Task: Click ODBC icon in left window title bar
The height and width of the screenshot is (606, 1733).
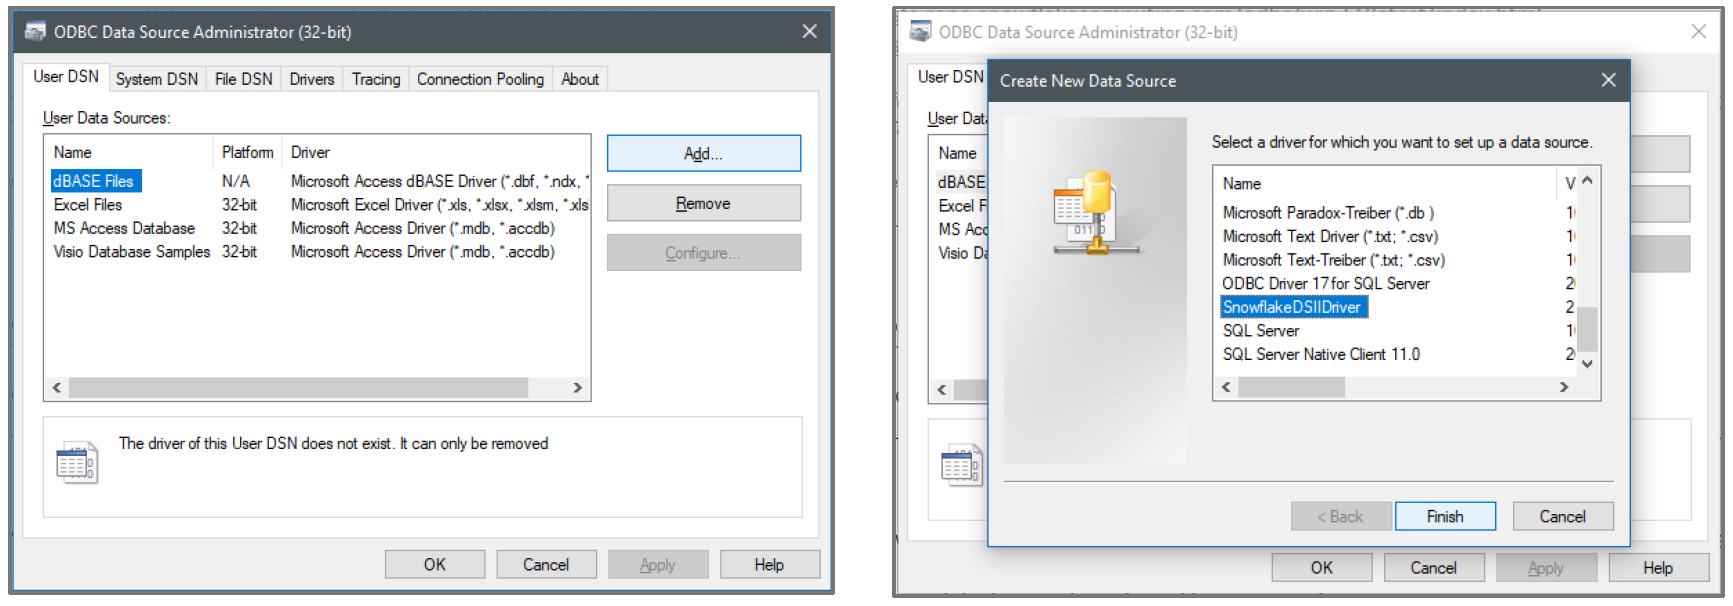Action: tap(35, 31)
